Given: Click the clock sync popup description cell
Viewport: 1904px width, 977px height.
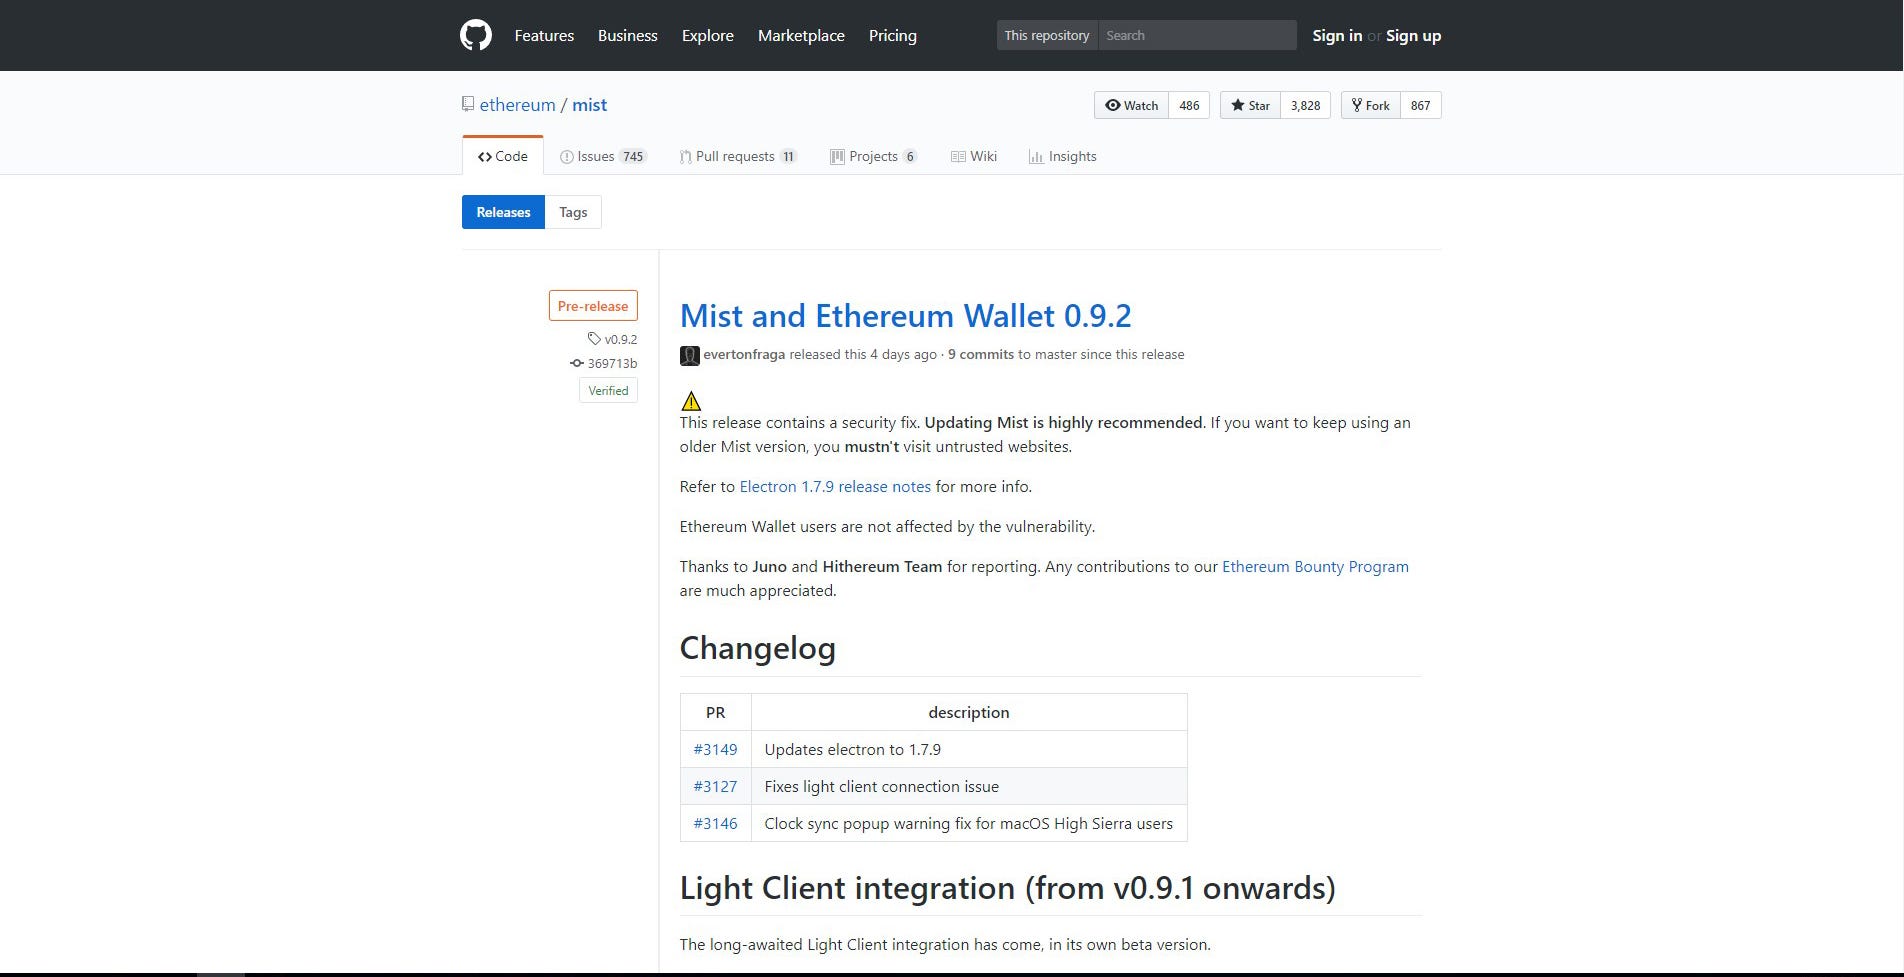Looking at the screenshot, I should click(969, 823).
